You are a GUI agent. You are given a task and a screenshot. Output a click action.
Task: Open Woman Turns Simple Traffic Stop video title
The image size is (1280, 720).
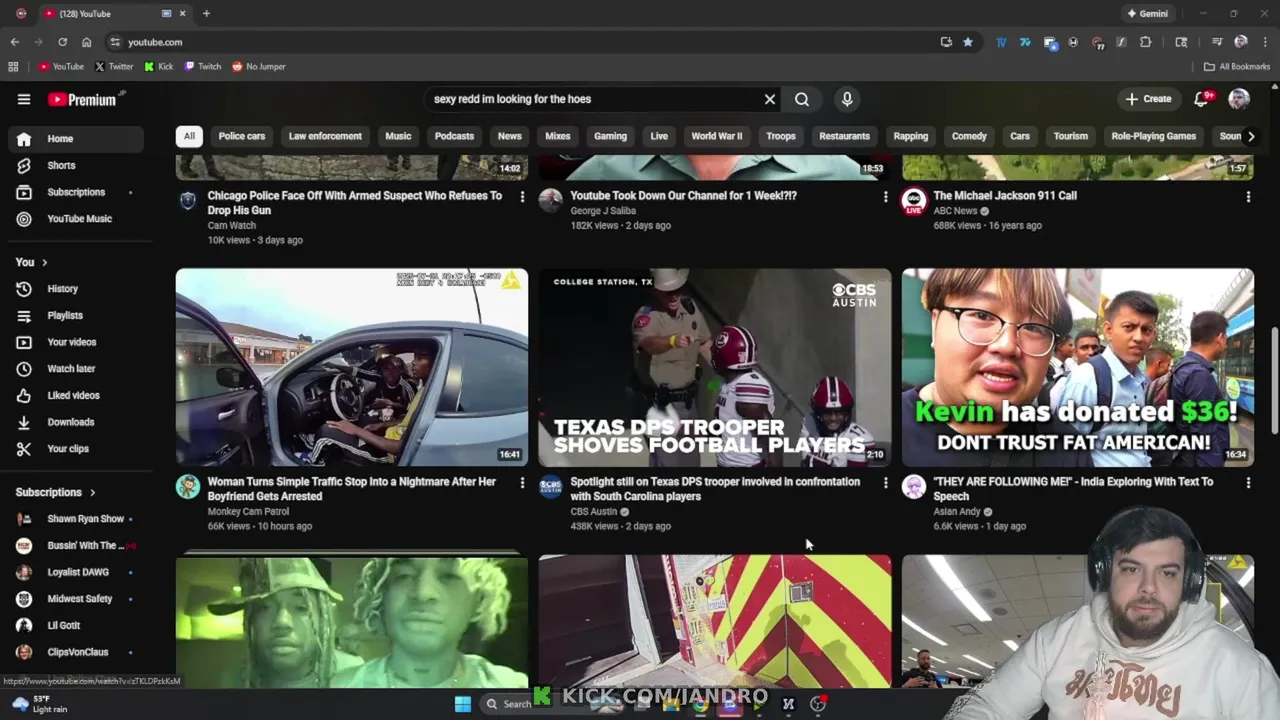coord(352,489)
